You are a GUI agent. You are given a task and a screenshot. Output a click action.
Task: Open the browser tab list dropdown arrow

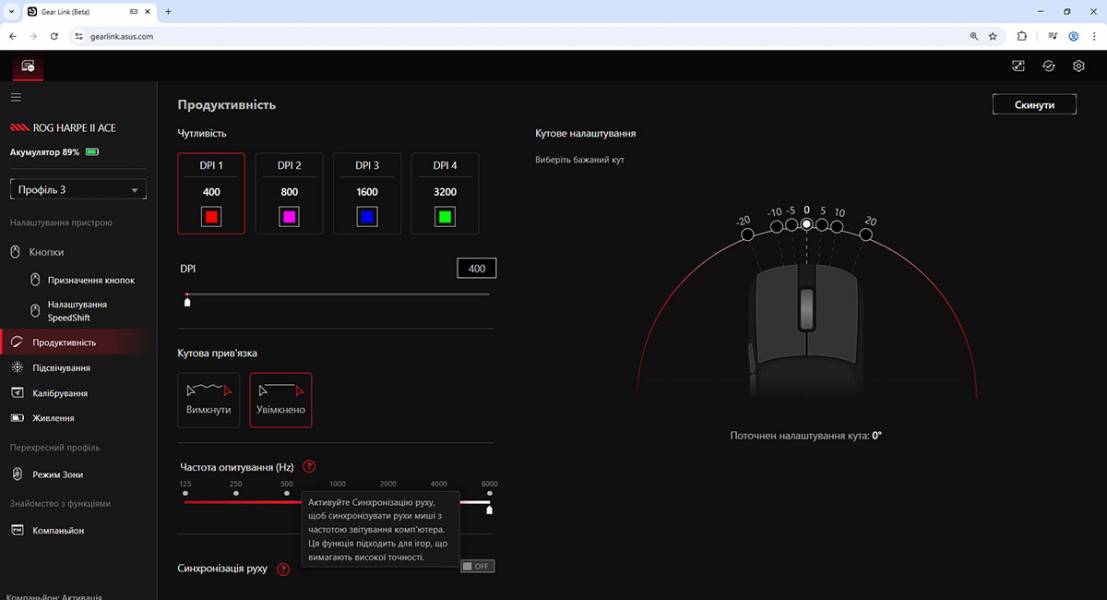pos(12,12)
